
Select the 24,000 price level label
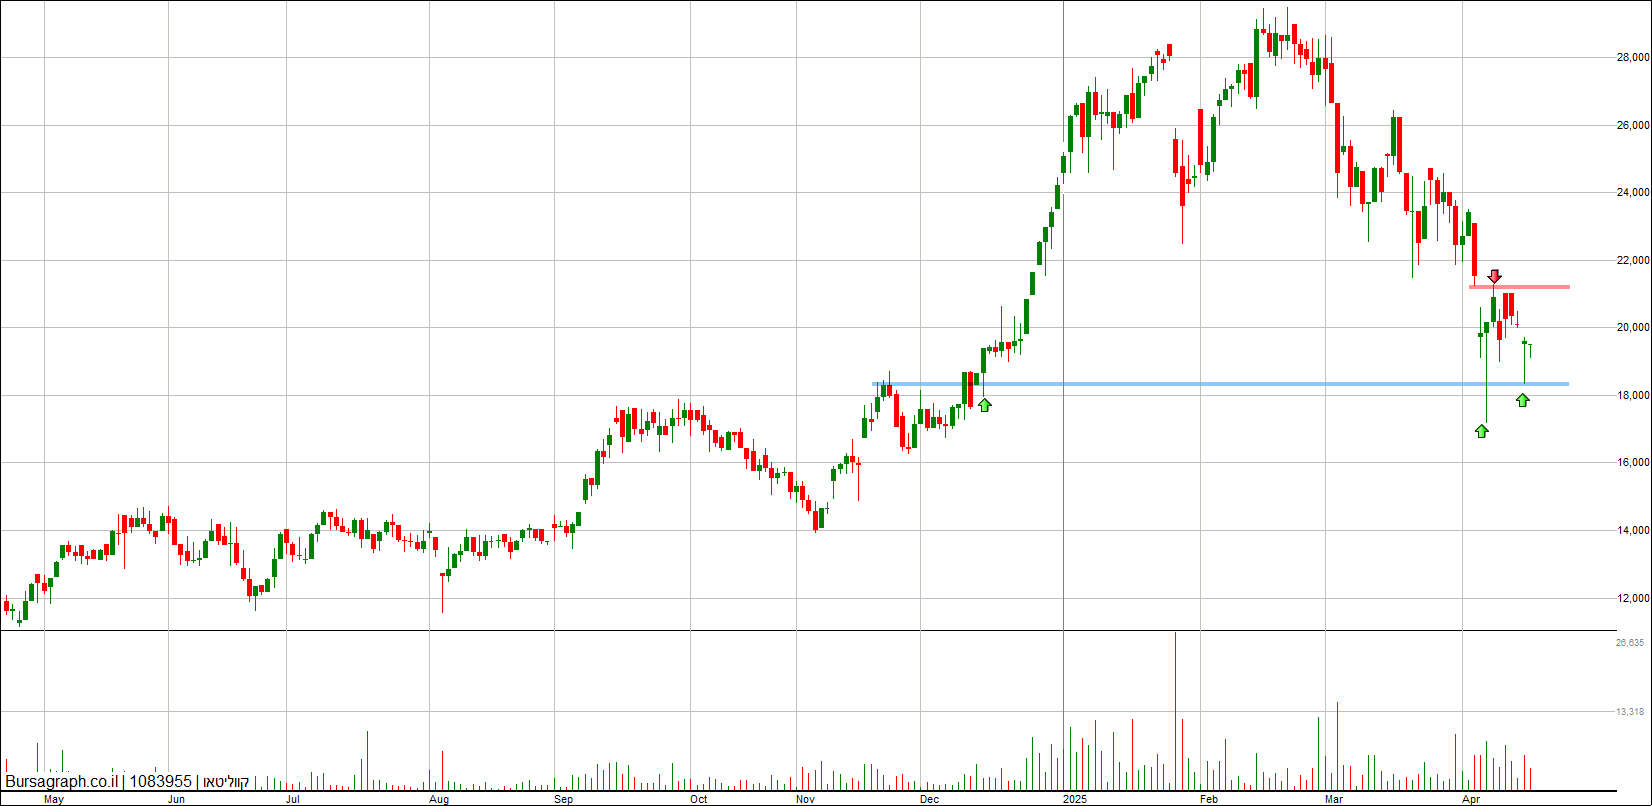[x=1632, y=193]
